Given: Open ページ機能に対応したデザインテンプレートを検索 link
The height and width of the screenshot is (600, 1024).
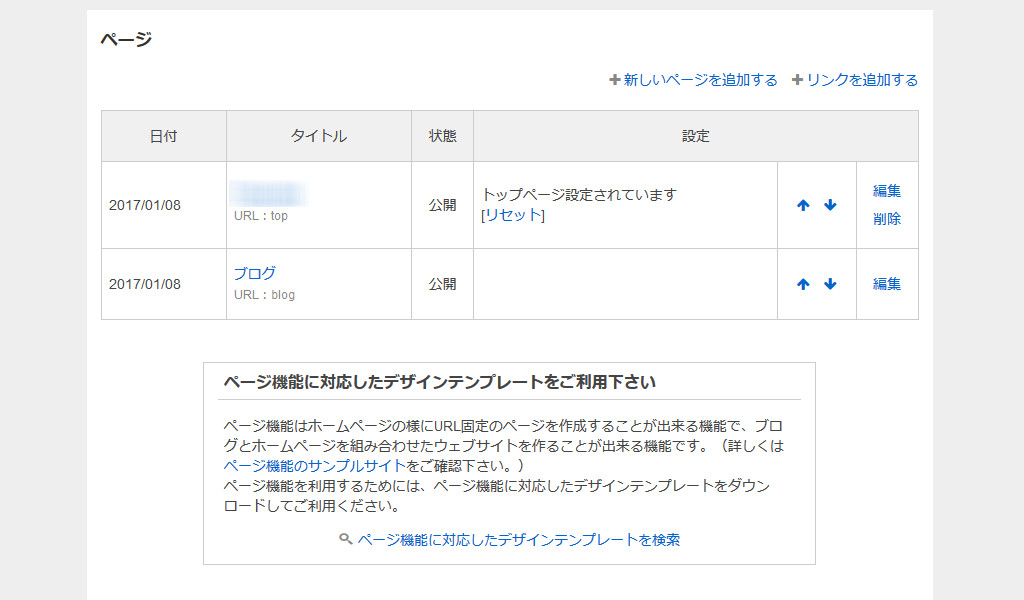Looking at the screenshot, I should (519, 540).
